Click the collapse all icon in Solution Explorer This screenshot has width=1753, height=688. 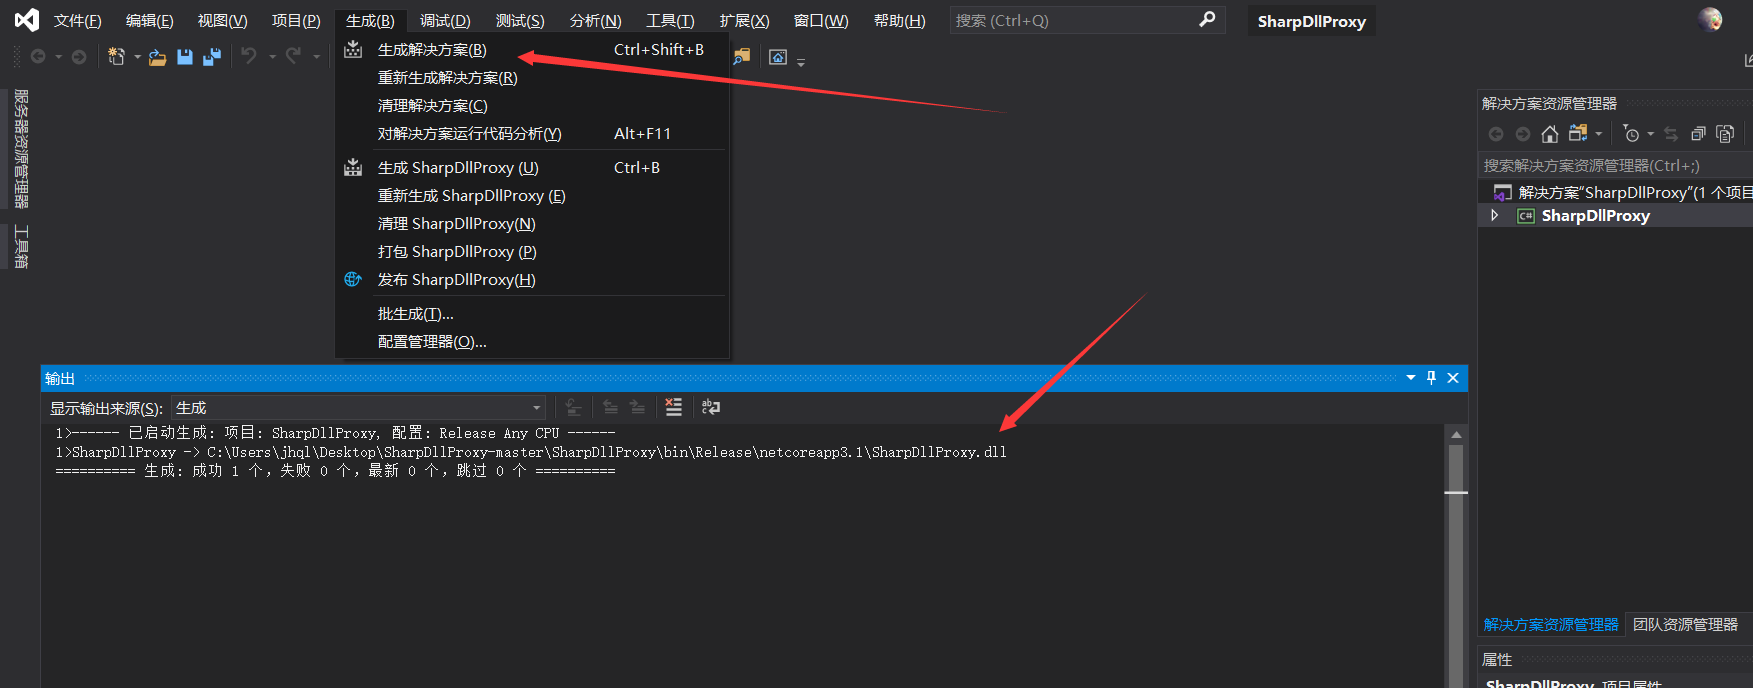1698,134
